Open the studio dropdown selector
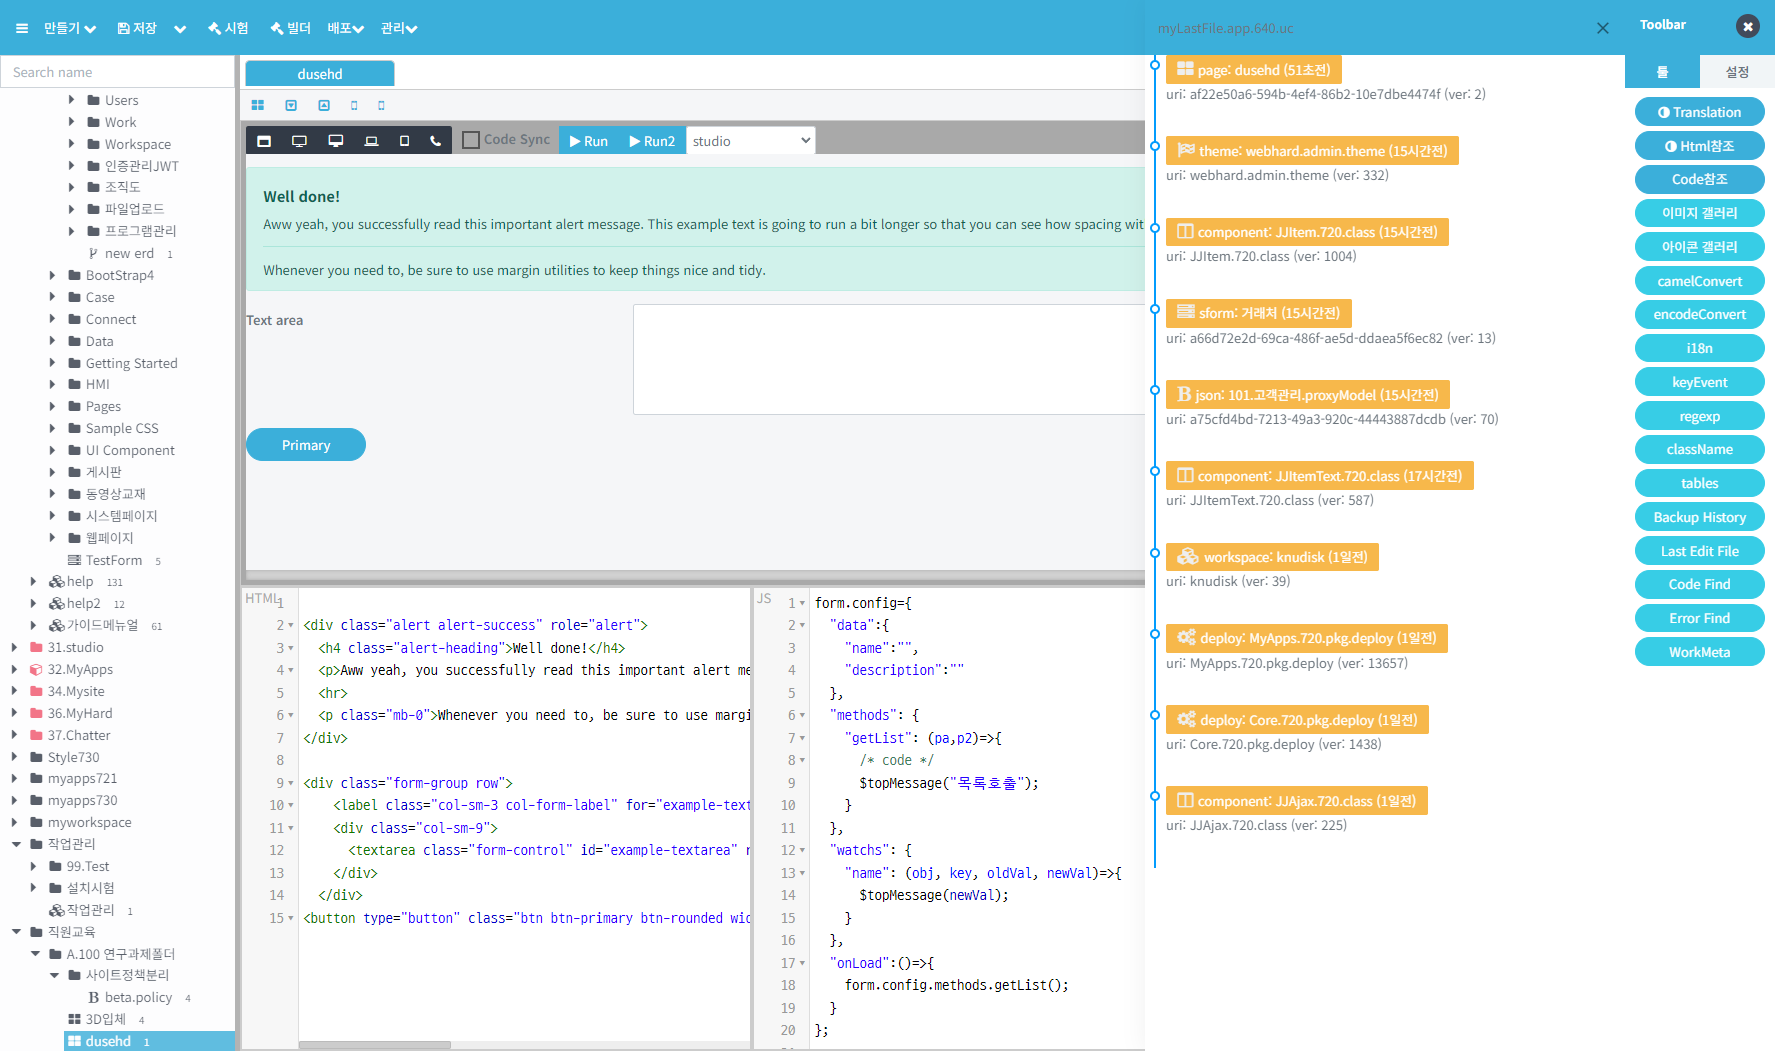The image size is (1775, 1051). (751, 141)
